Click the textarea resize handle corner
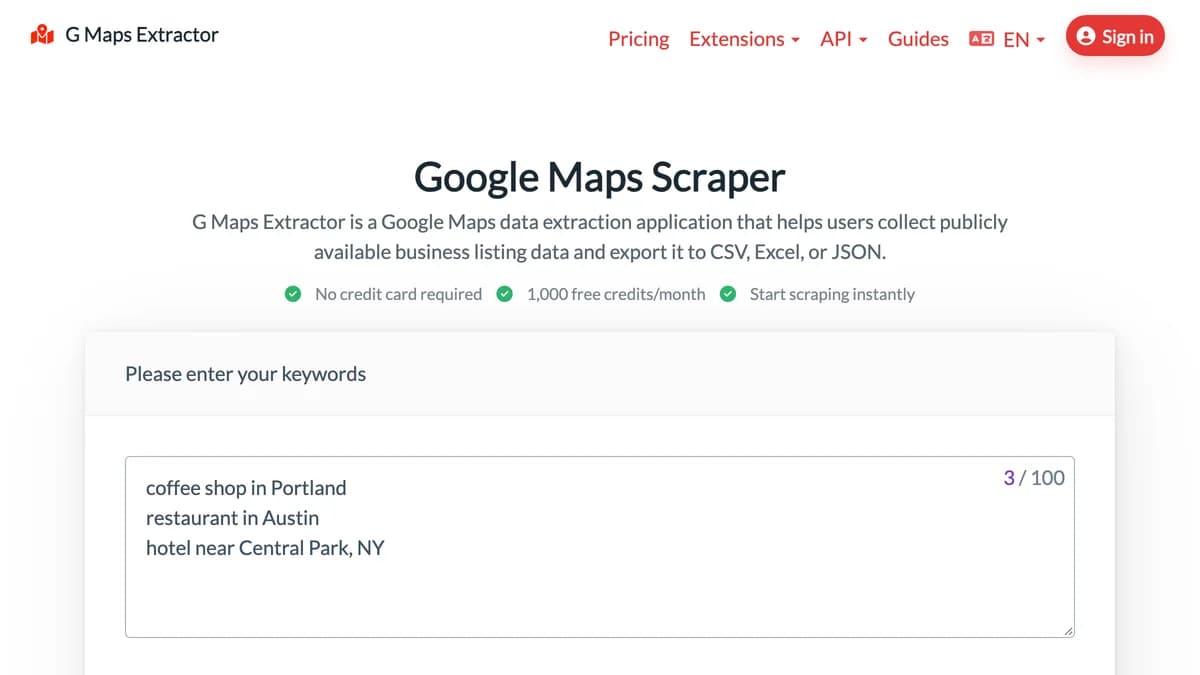This screenshot has width=1200, height=675. (x=1067, y=630)
